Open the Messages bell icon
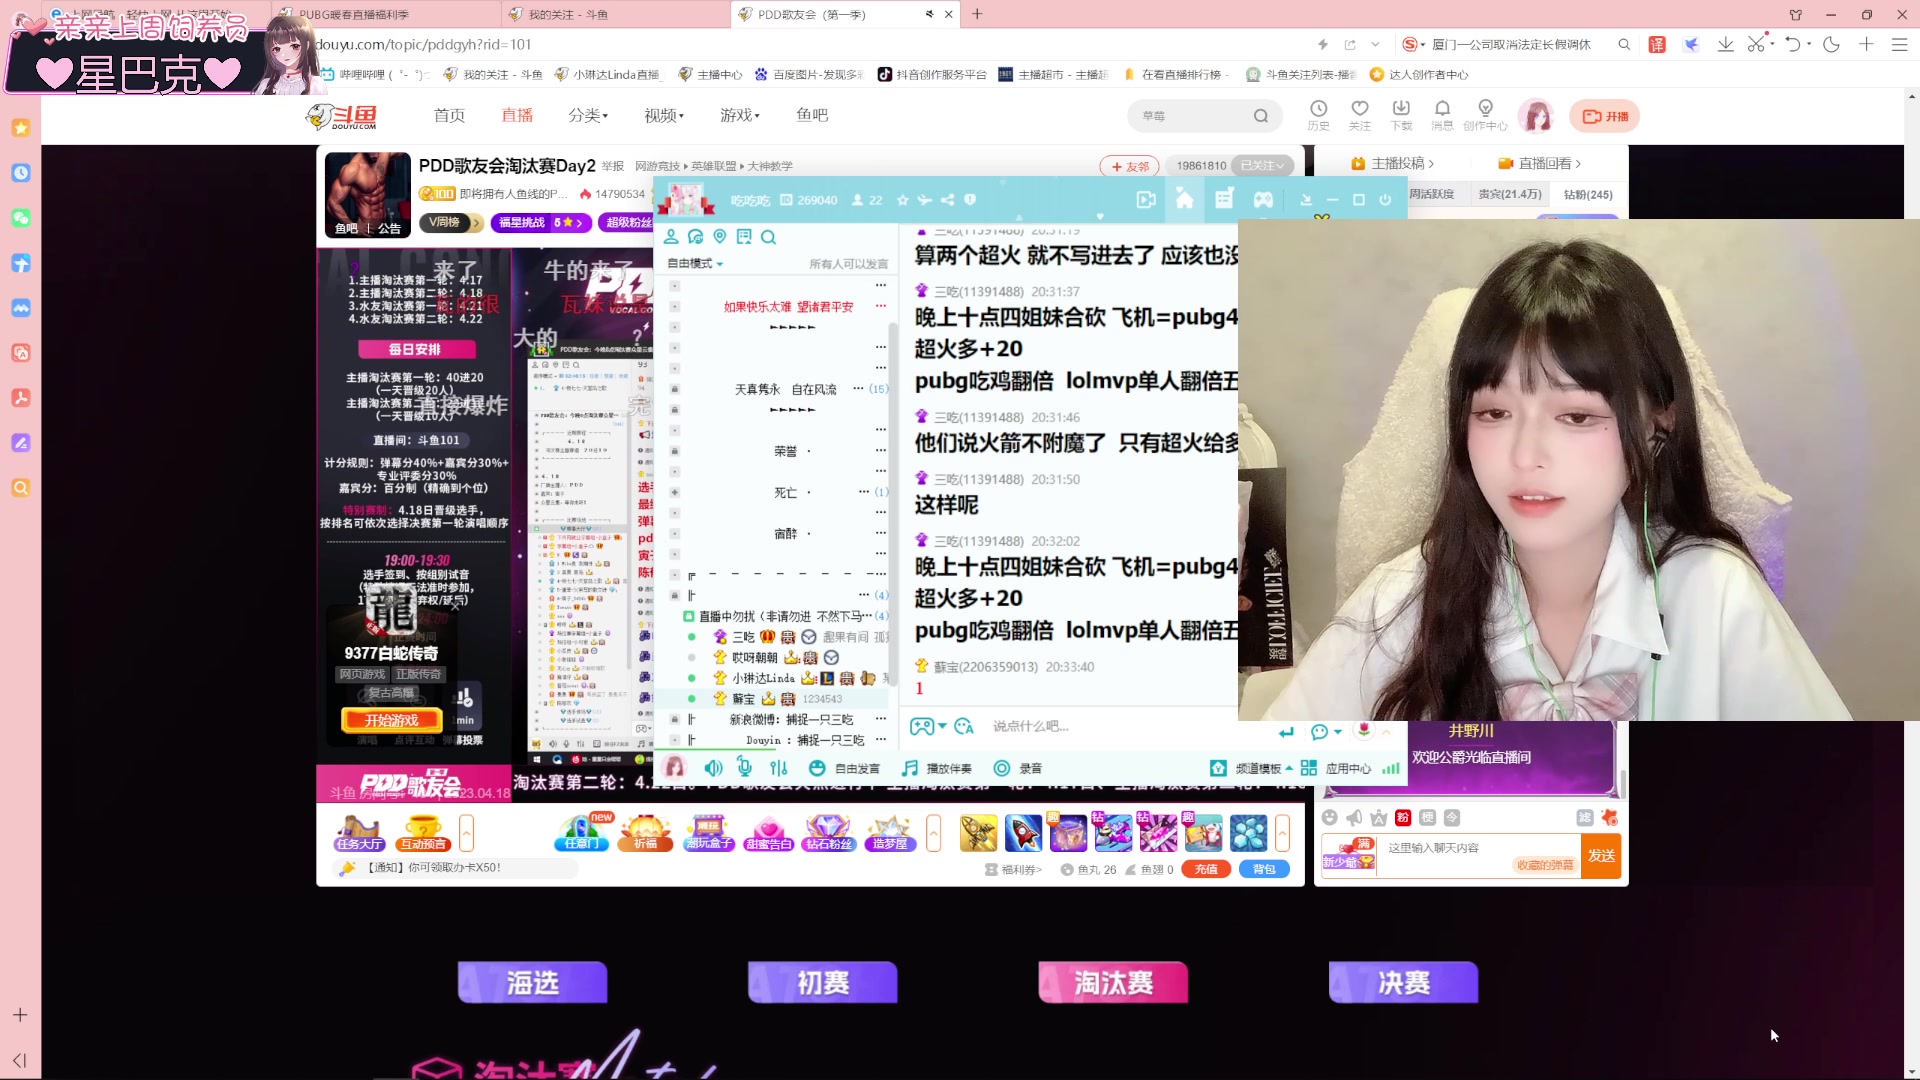Image resolution: width=1920 pixels, height=1080 pixels. tap(1442, 114)
